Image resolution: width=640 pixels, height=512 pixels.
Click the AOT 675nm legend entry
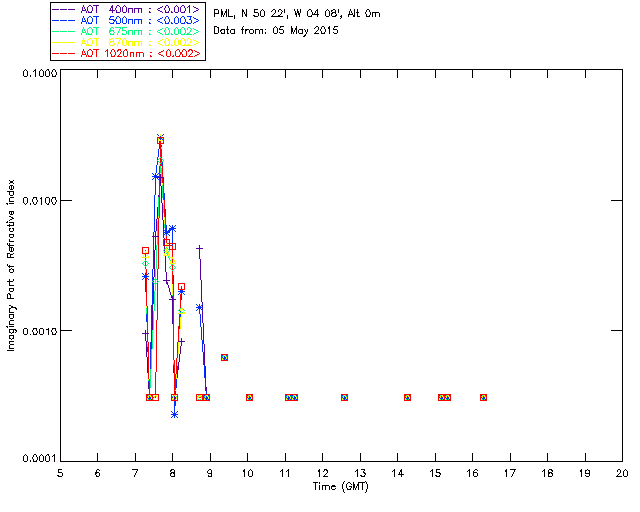[x=128, y=31]
